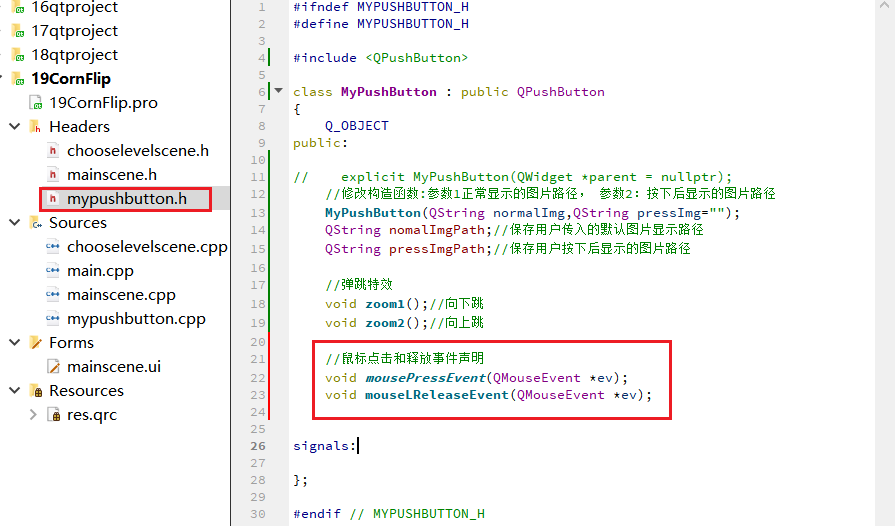Click scroll-up arrow of editor scrollbar
Screen dimensions: 895x526
click(x=884, y=6)
